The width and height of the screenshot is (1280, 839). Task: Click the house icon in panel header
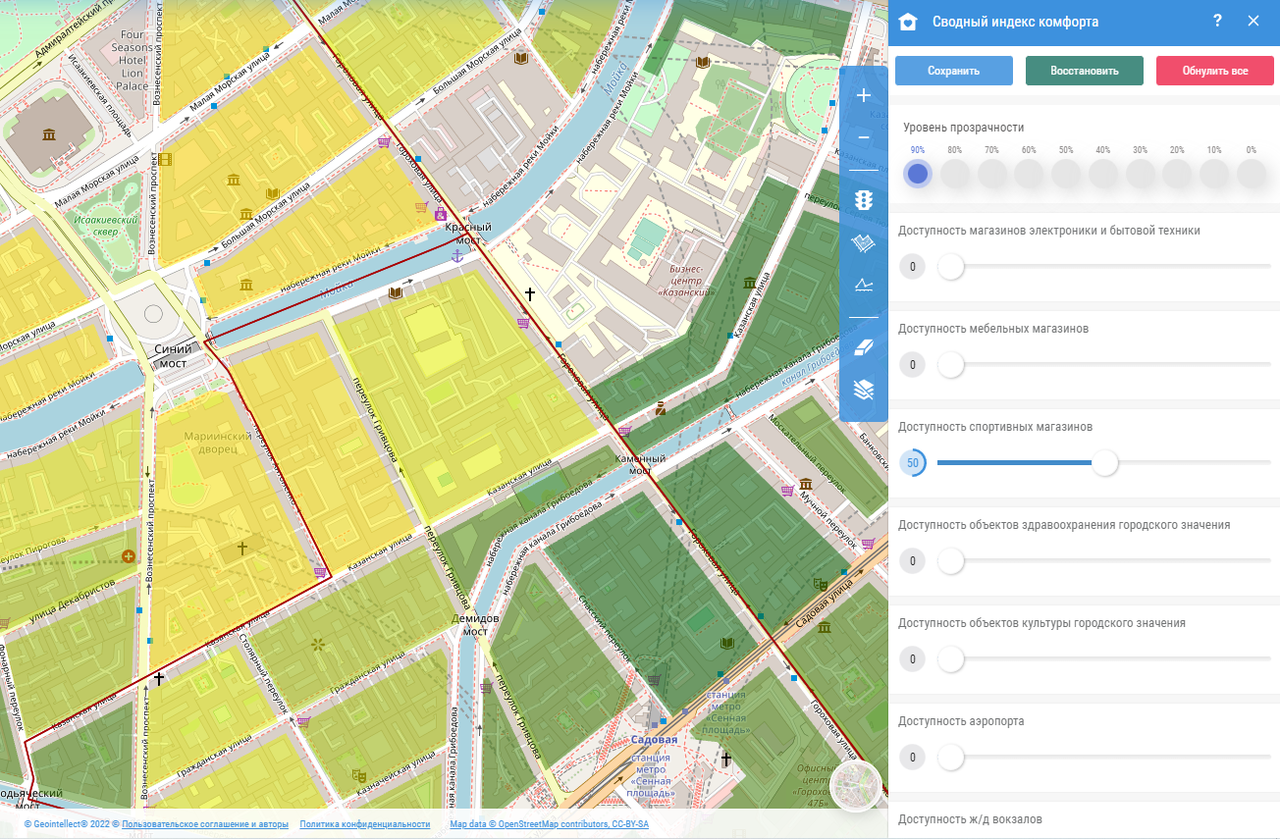908,22
